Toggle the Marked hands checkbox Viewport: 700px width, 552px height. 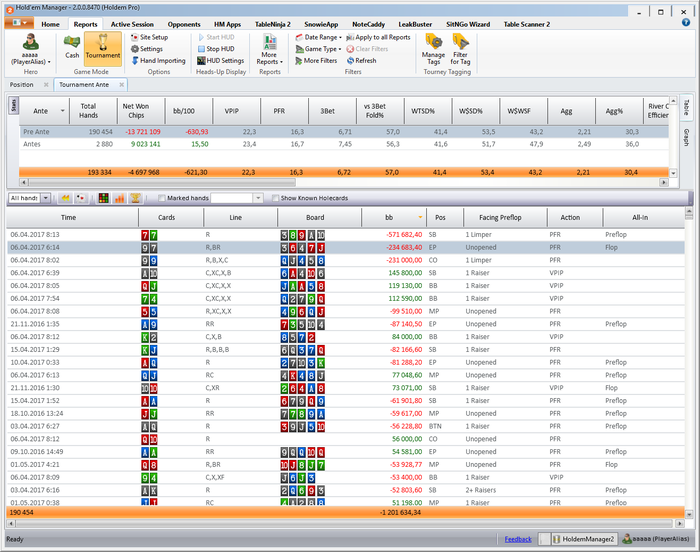(x=162, y=198)
